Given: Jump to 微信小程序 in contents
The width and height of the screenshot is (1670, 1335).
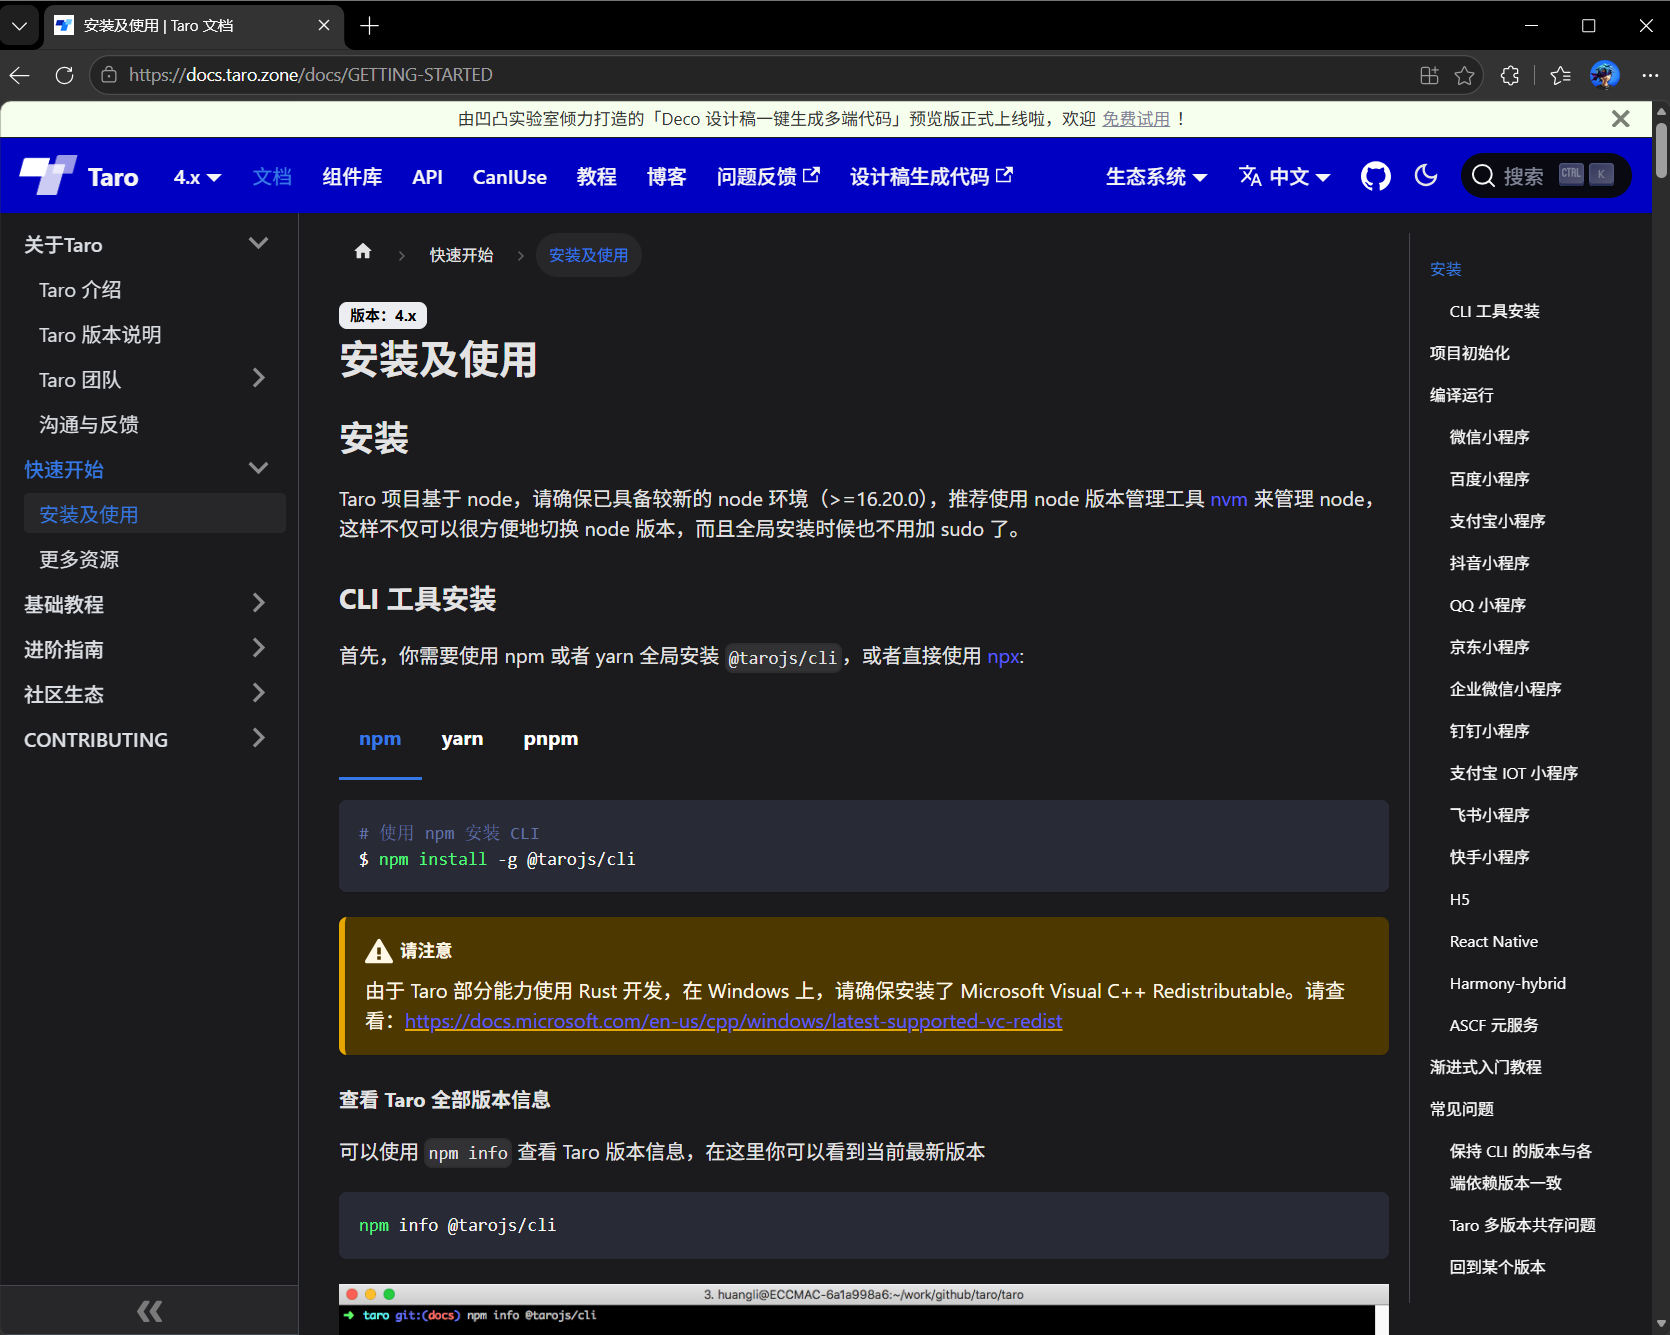Looking at the screenshot, I should [1489, 437].
